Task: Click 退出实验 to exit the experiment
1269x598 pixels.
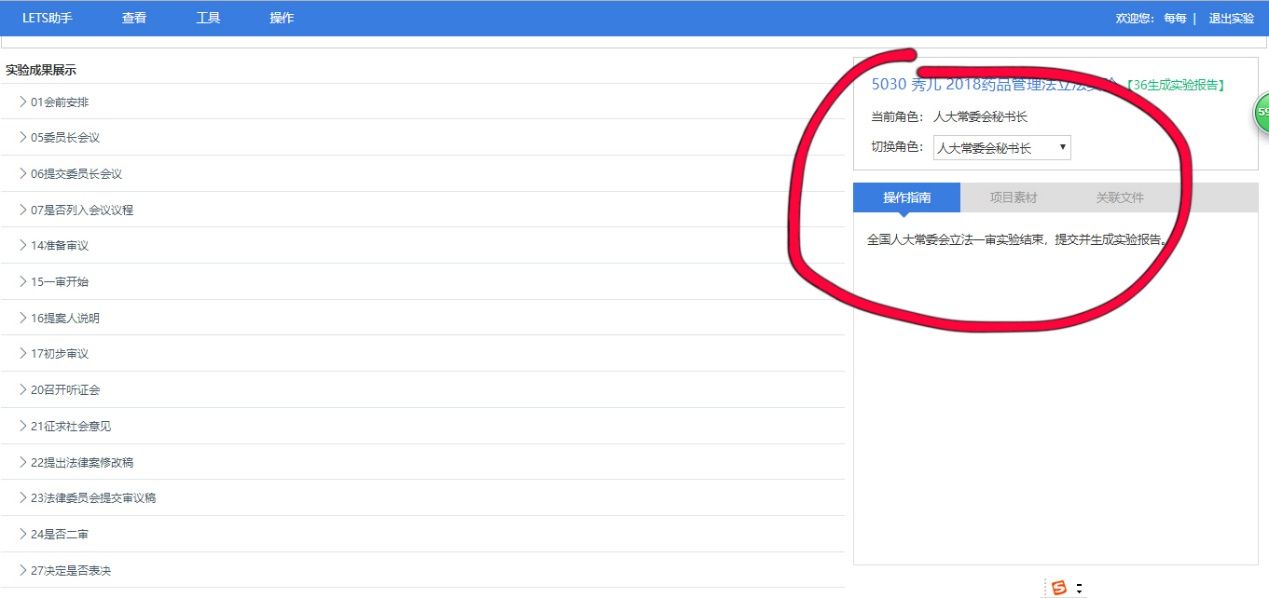Action: click(1231, 18)
